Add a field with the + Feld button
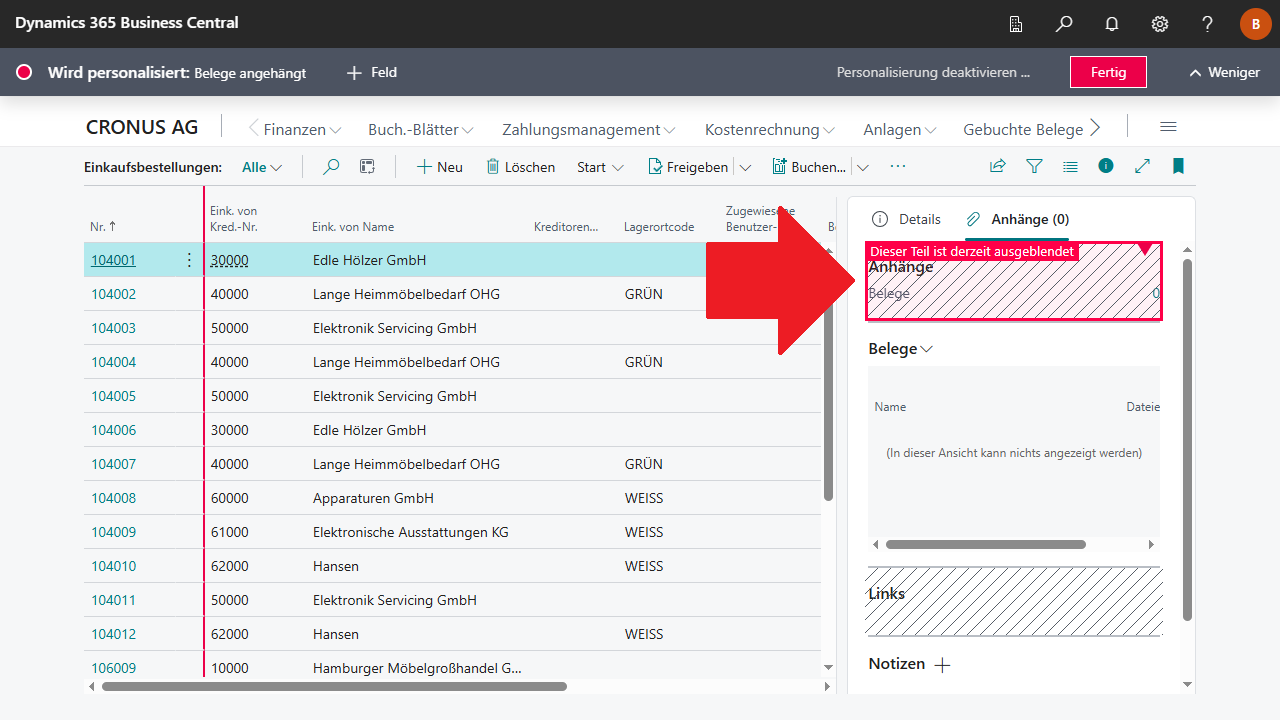The height and width of the screenshot is (720, 1280). coord(372,72)
